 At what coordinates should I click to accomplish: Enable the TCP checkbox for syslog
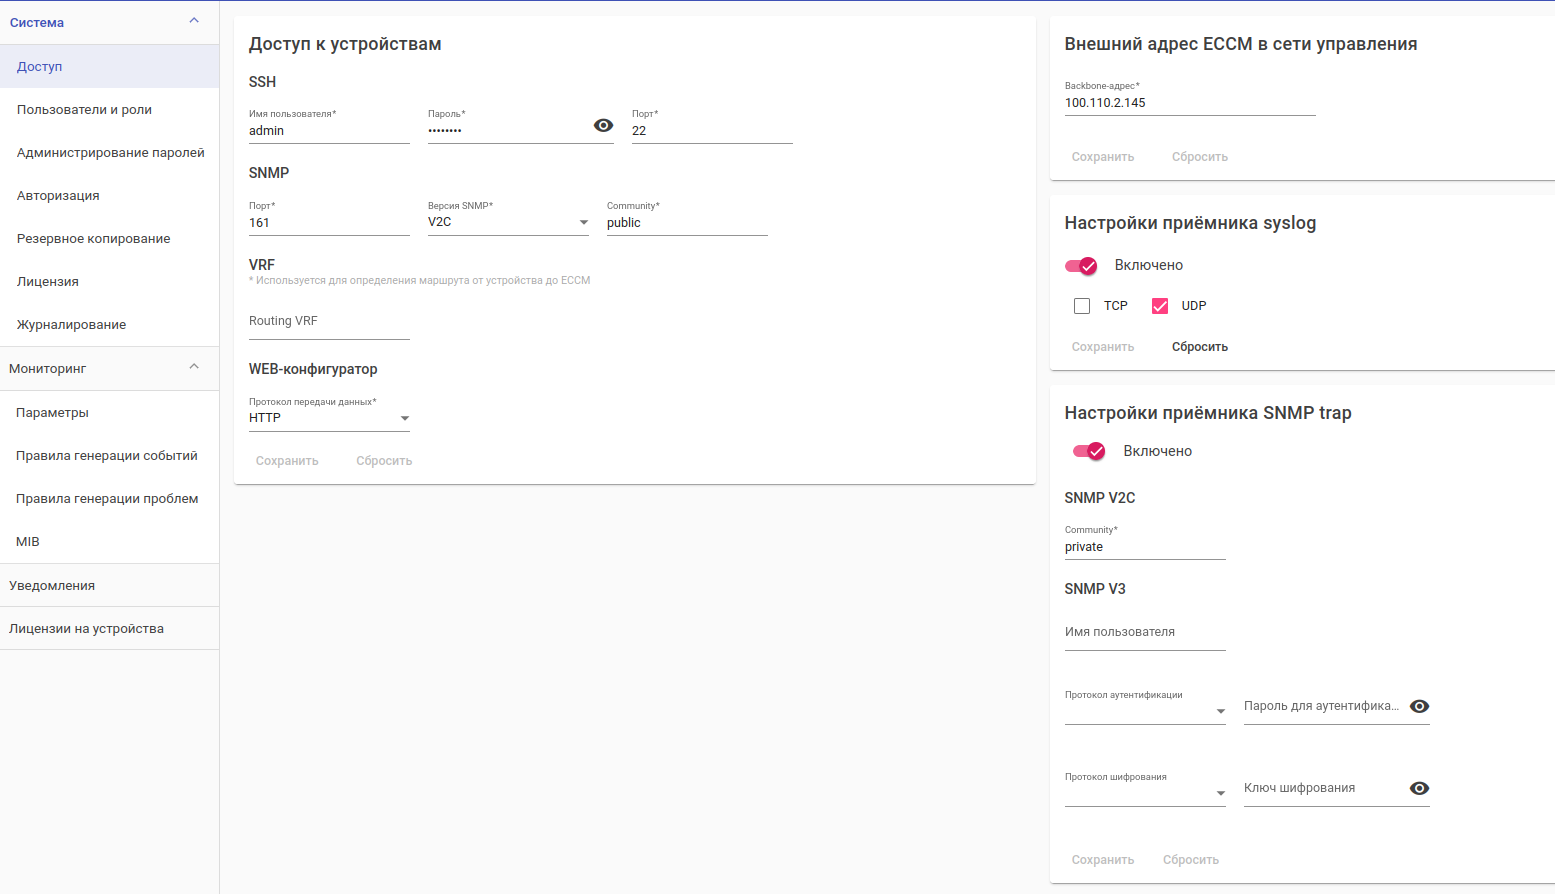(x=1082, y=306)
